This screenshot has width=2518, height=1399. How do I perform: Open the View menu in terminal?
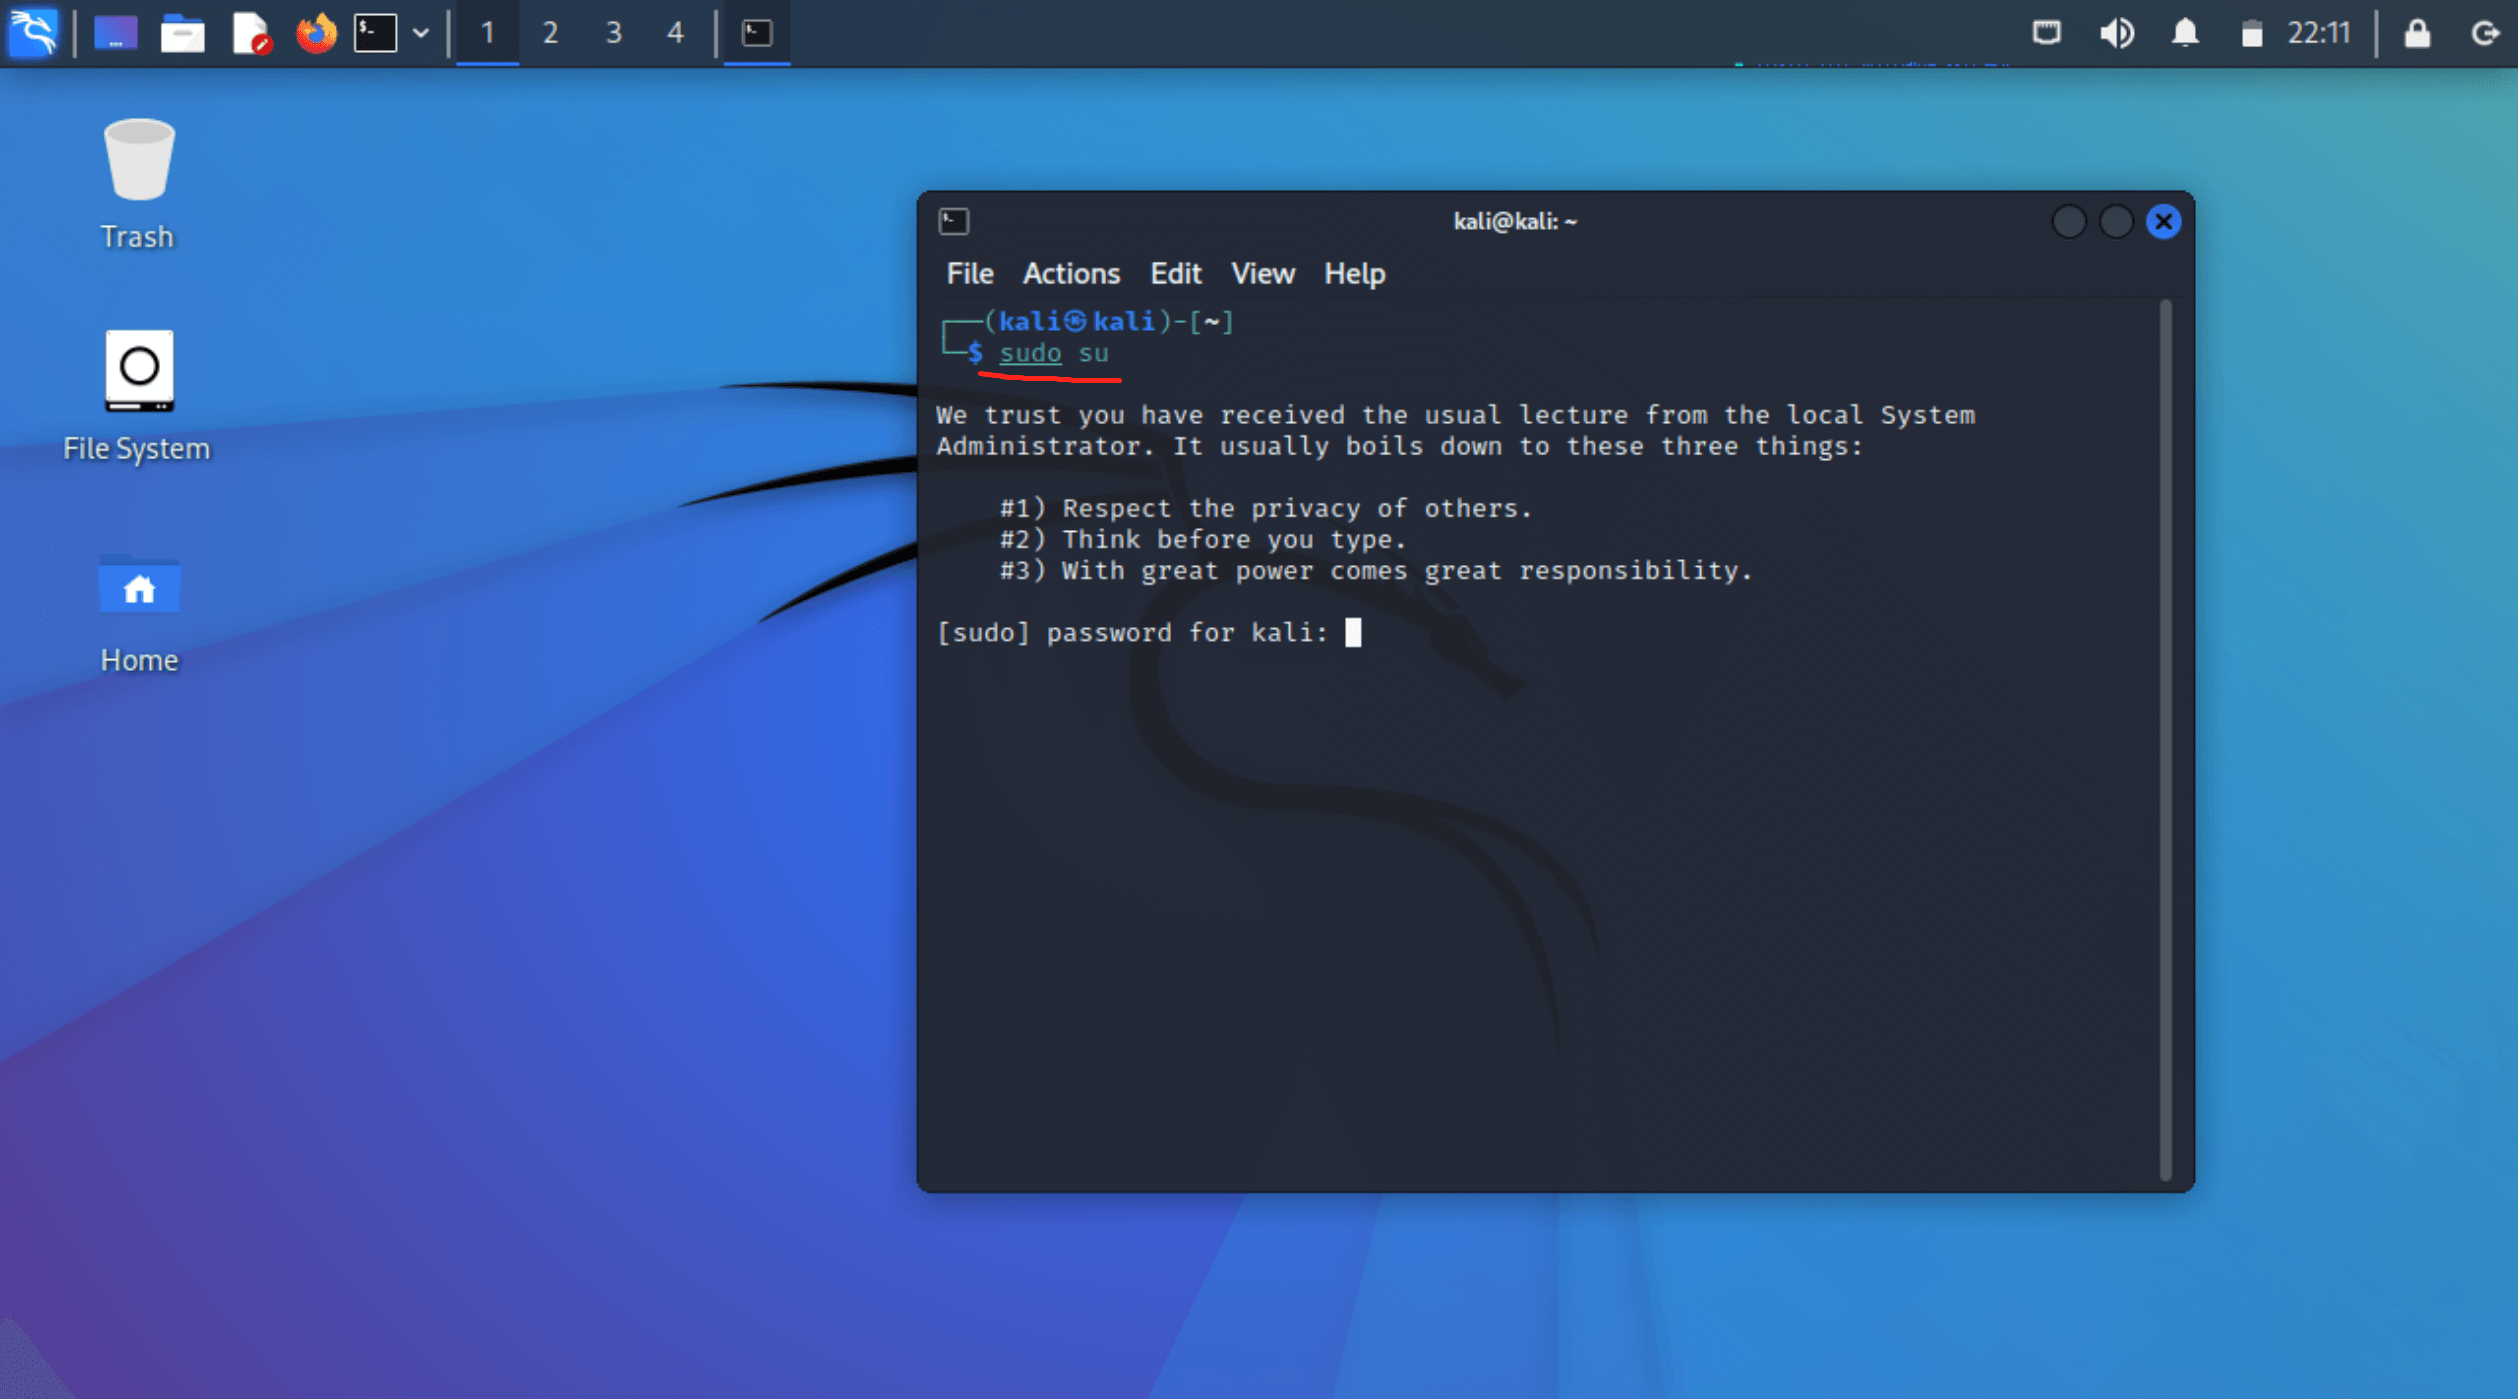[x=1263, y=273]
